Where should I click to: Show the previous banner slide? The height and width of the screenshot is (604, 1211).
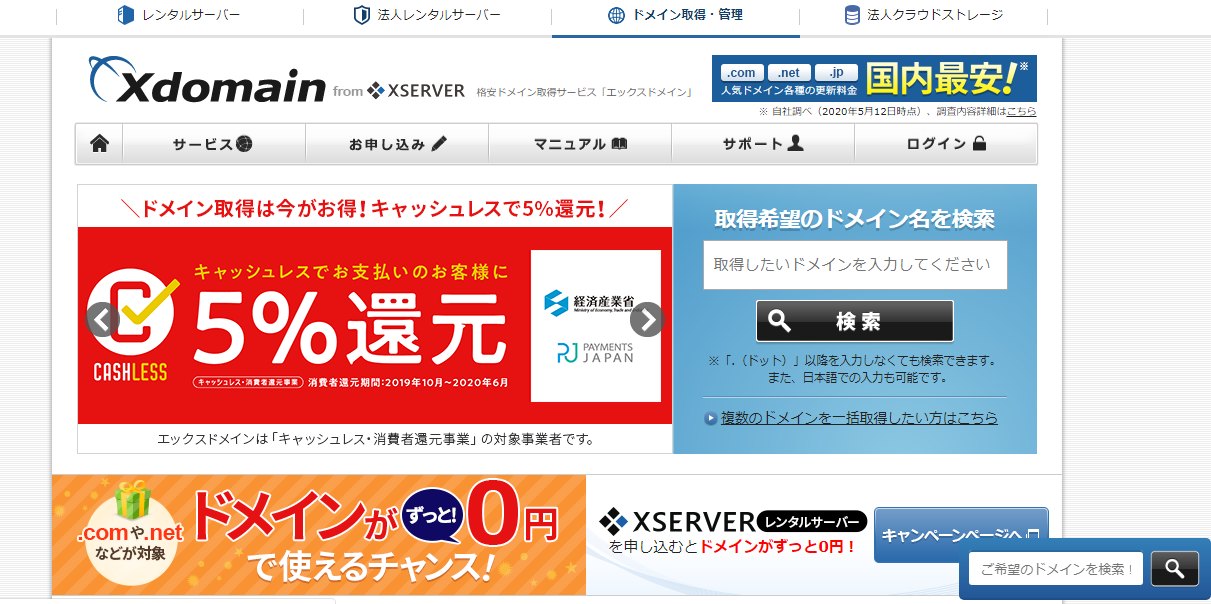(102, 319)
